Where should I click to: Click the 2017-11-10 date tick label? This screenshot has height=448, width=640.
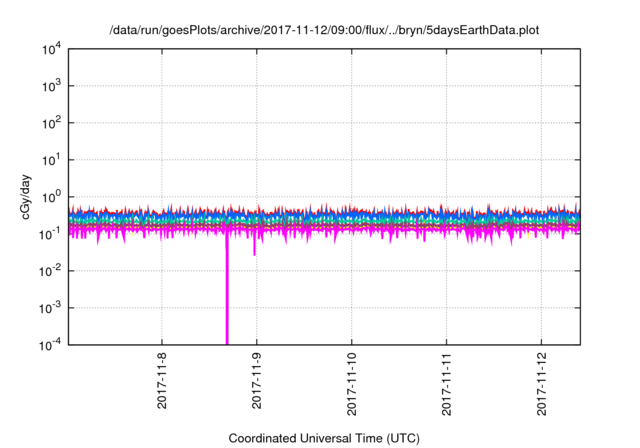click(x=352, y=384)
